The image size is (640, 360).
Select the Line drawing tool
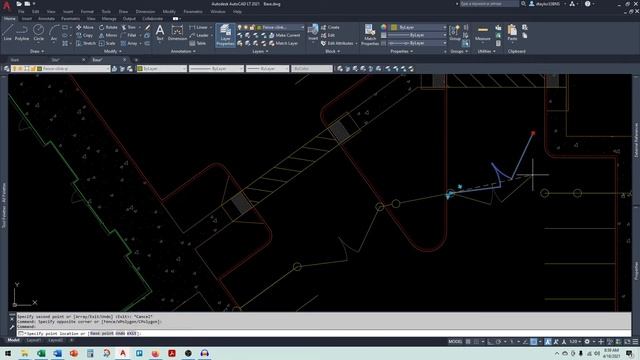[7, 33]
